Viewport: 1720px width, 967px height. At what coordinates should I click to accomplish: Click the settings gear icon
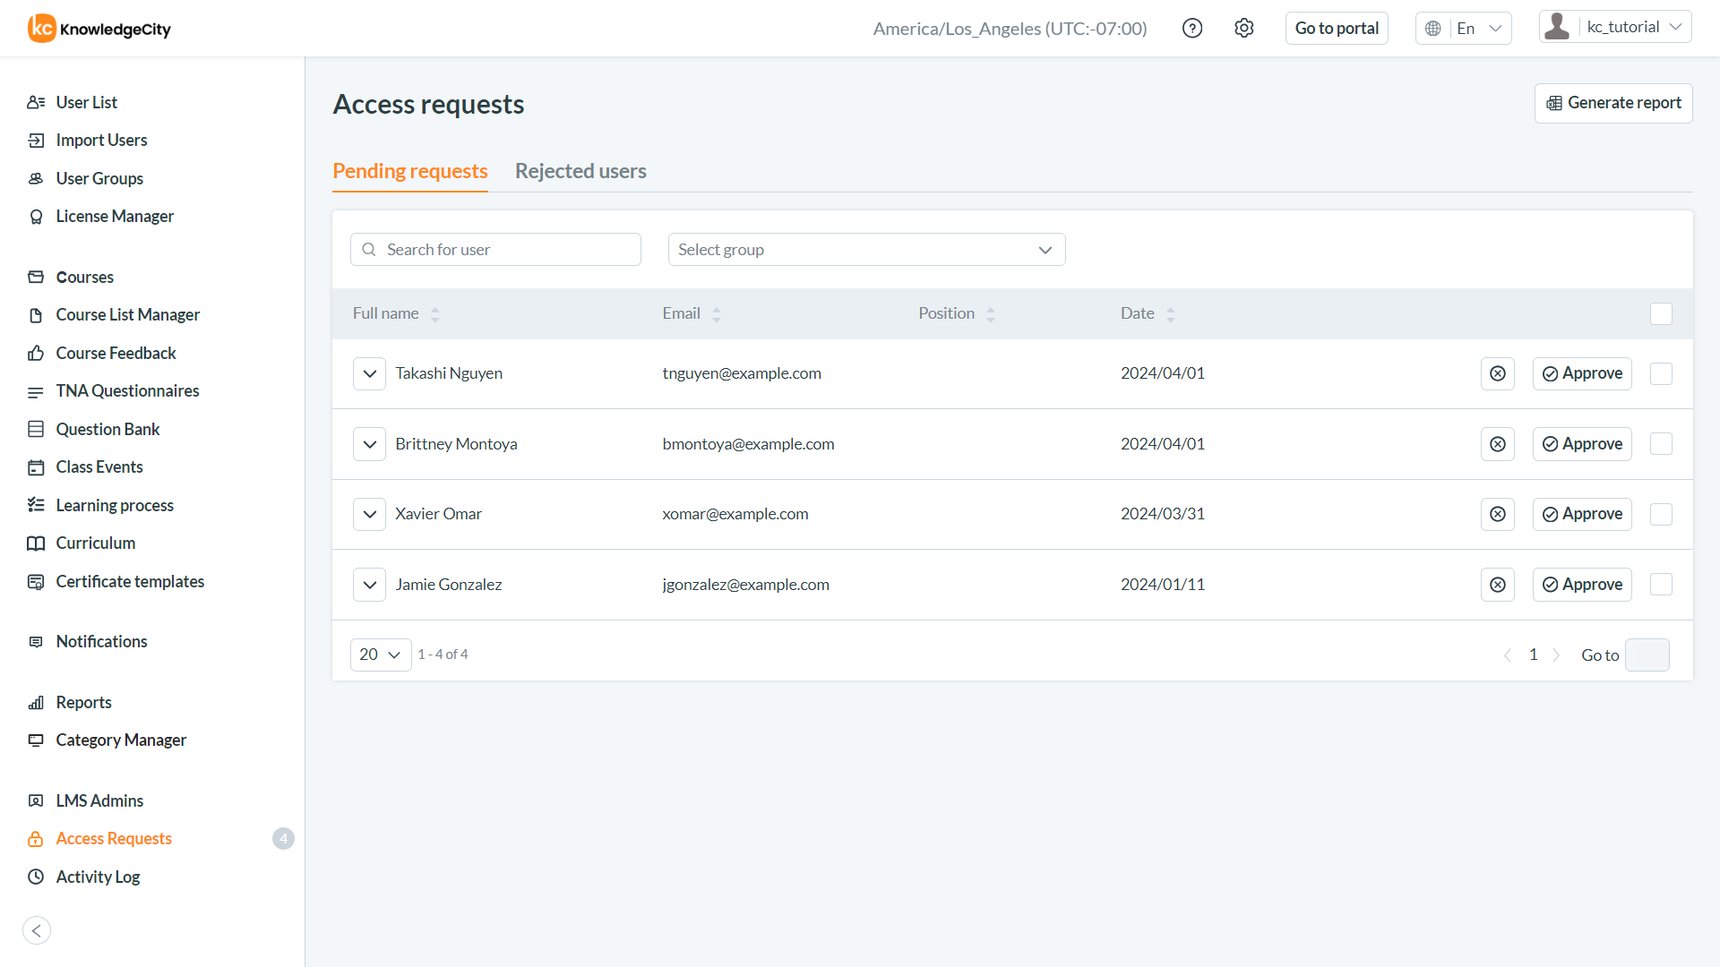(x=1244, y=27)
